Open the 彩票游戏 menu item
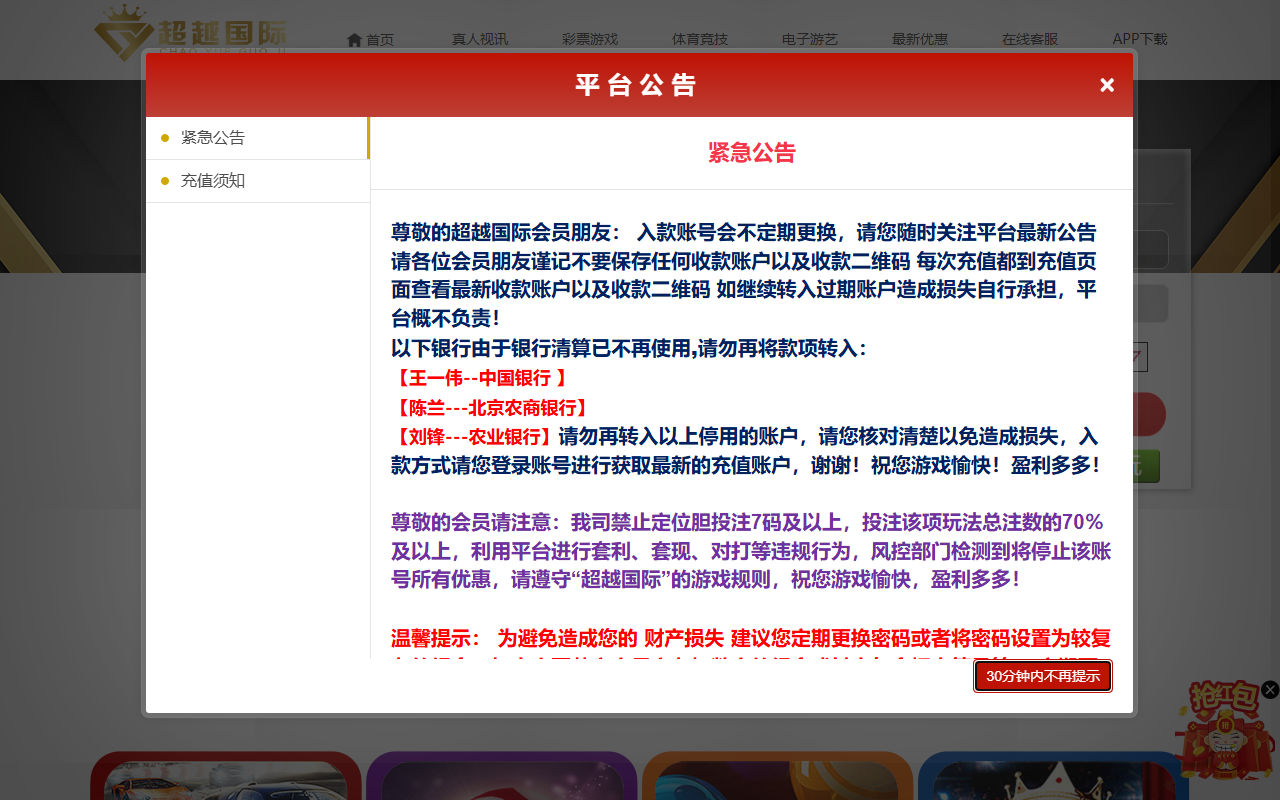 tap(590, 40)
